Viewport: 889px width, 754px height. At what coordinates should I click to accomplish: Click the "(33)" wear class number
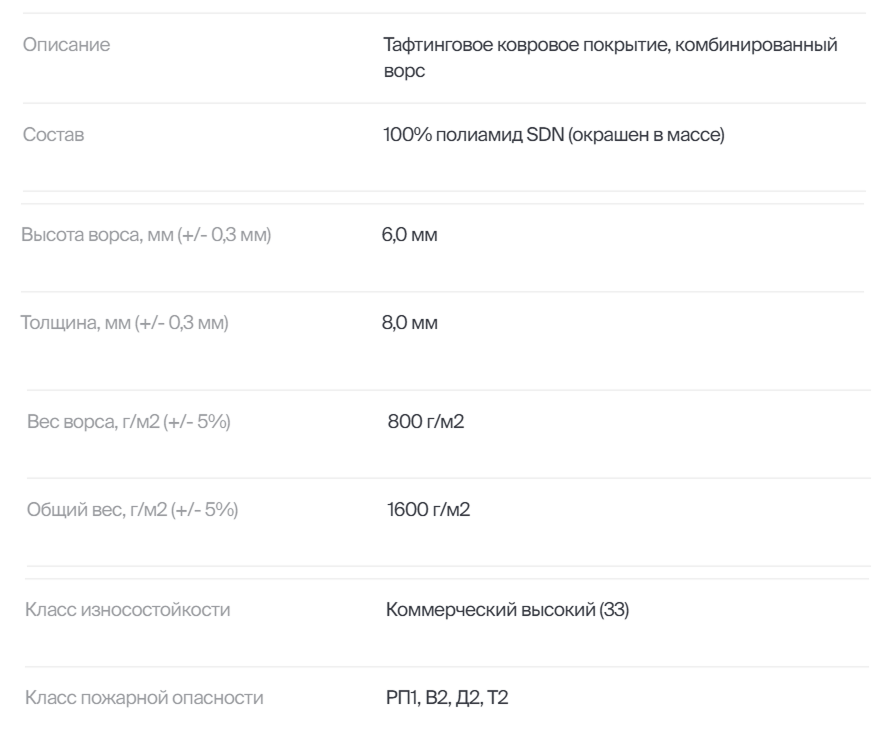coord(614,610)
